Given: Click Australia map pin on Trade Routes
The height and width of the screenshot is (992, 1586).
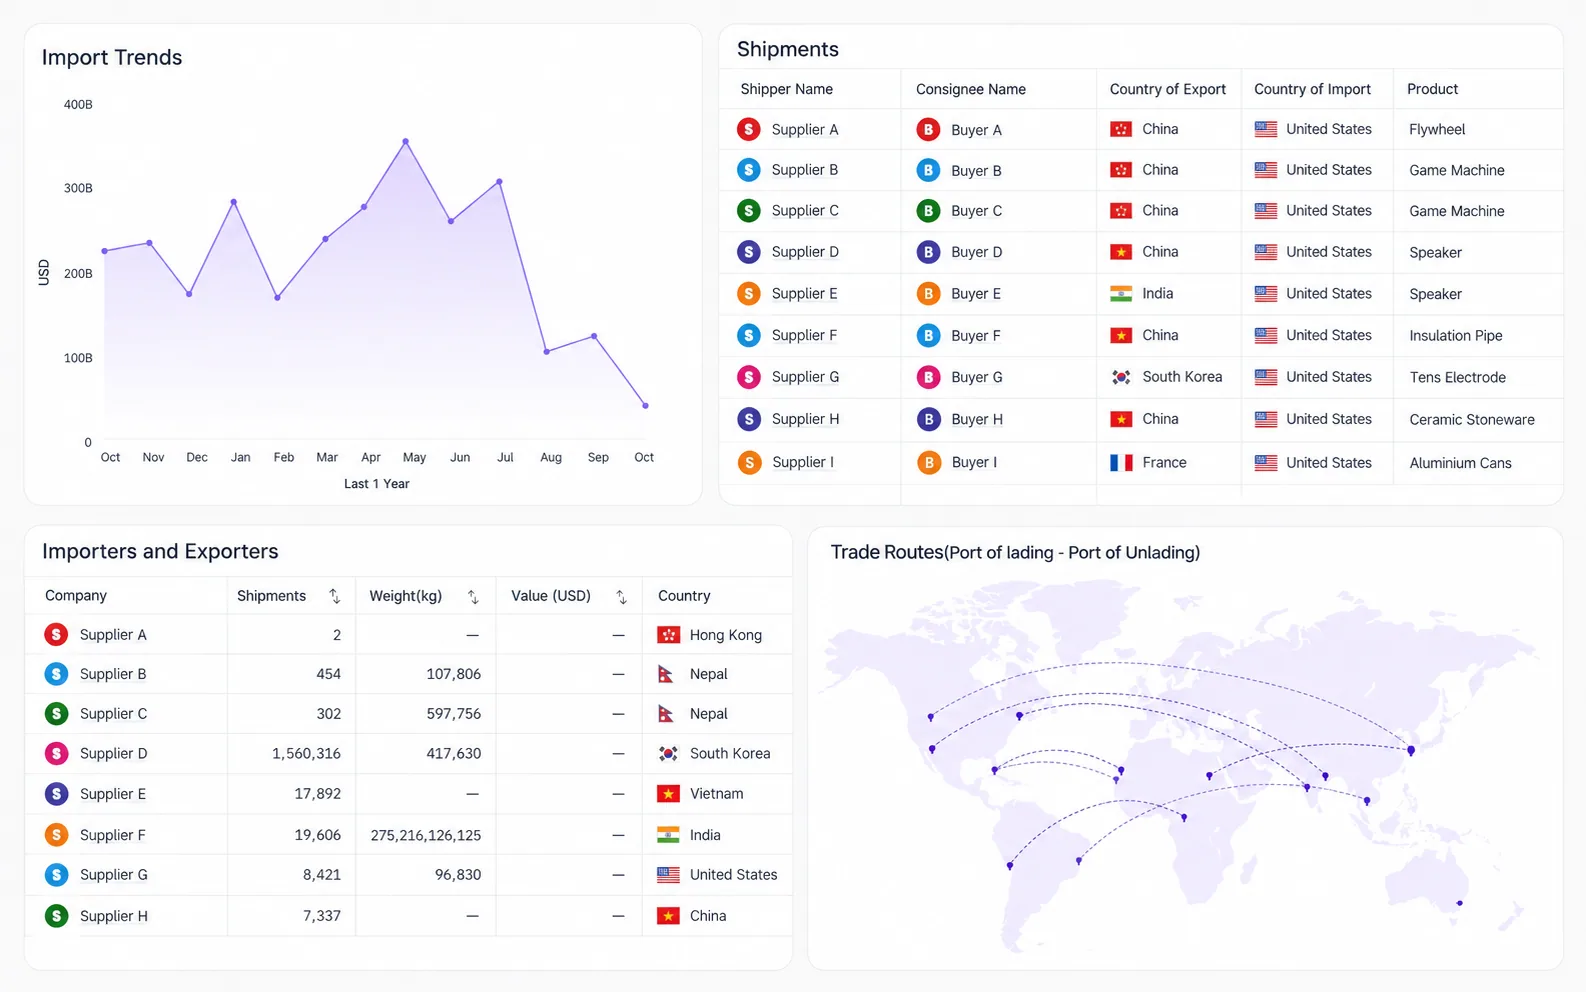Looking at the screenshot, I should pyautogui.click(x=1459, y=903).
